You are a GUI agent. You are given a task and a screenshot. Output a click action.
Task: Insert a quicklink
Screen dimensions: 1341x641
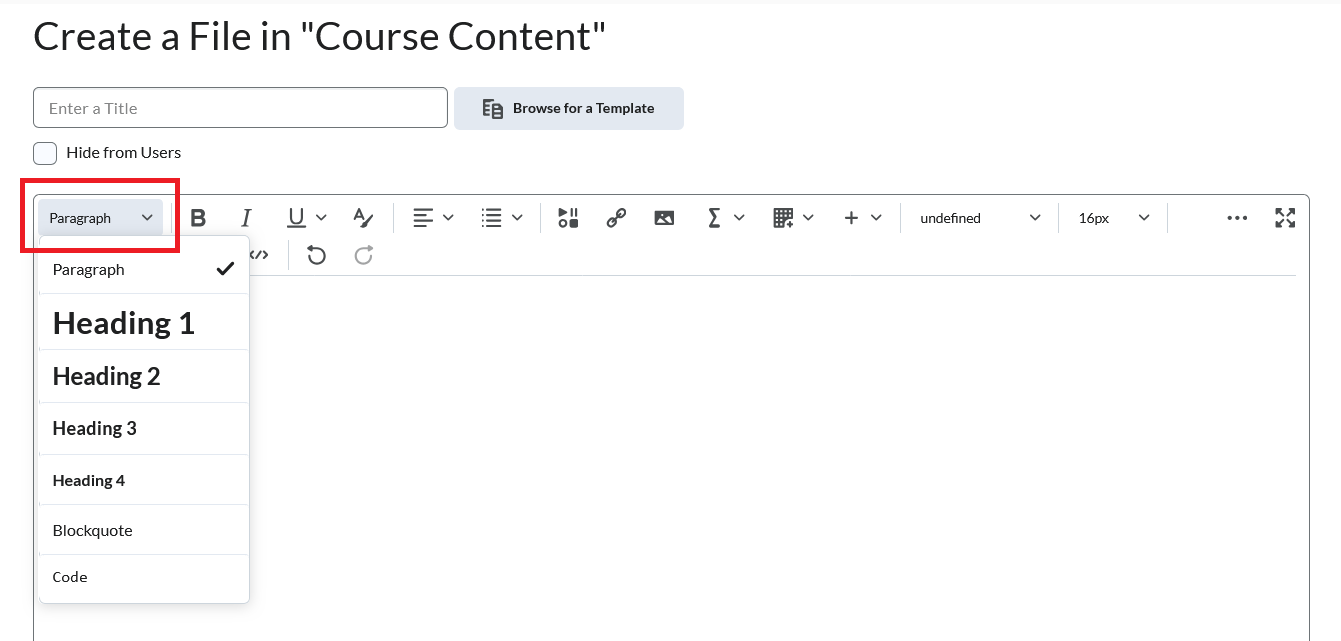coord(616,218)
